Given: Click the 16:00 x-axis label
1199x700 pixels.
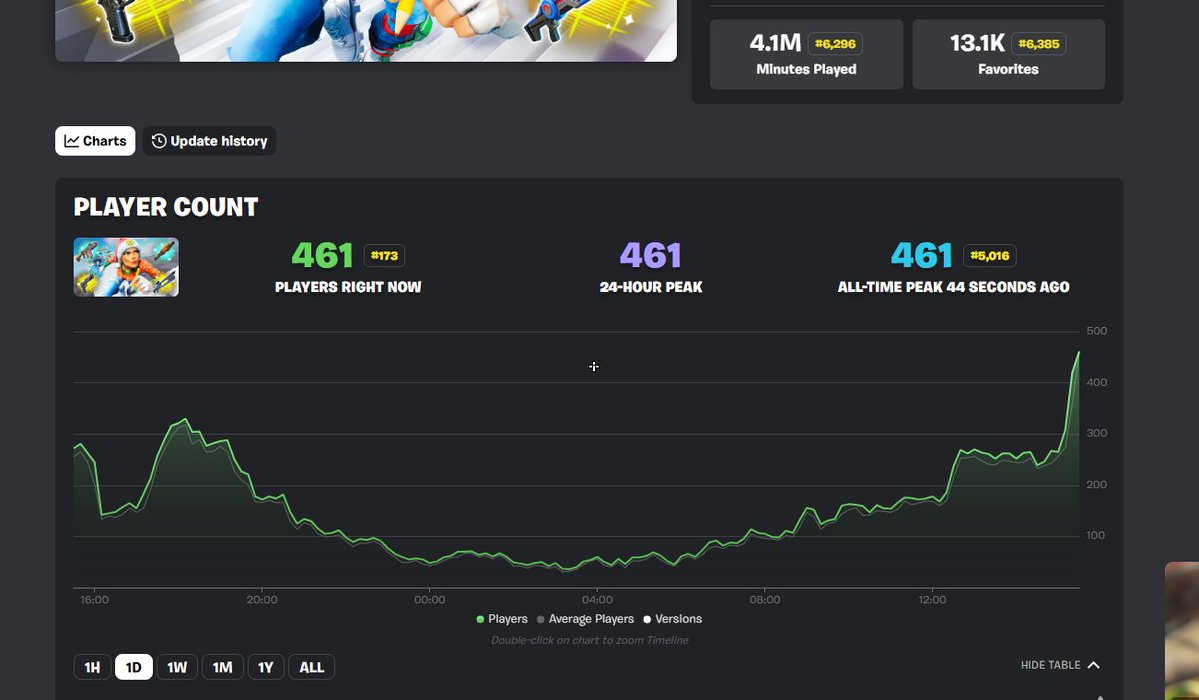Looking at the screenshot, I should click(94, 600).
